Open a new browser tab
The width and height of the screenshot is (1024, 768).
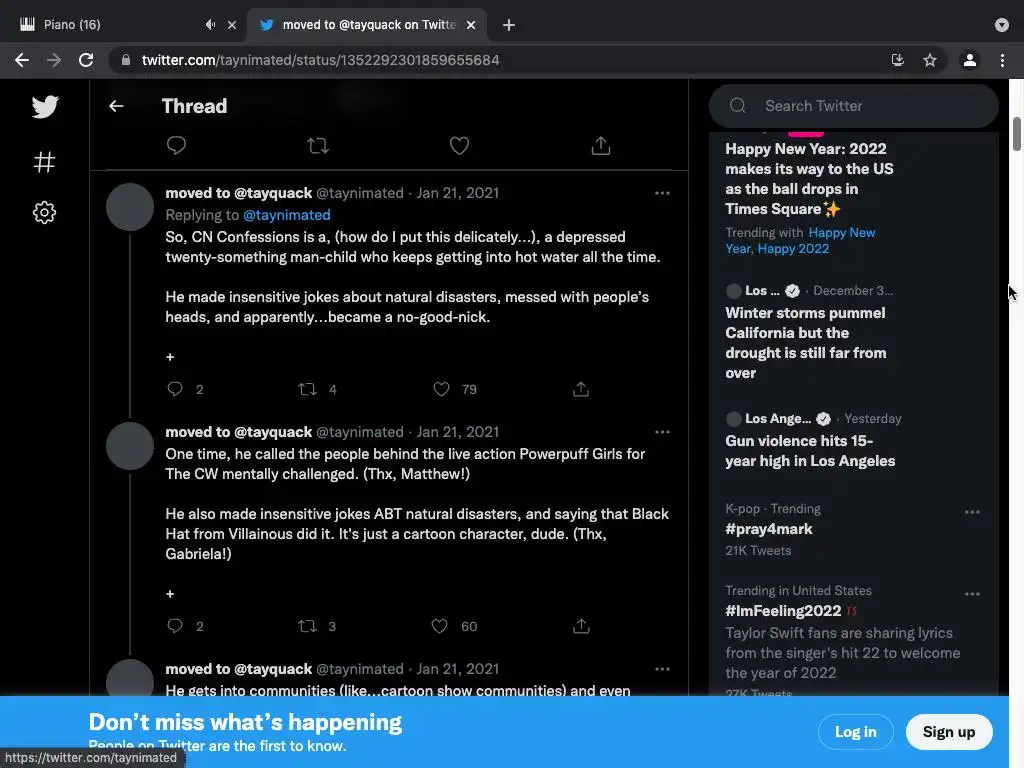click(509, 25)
